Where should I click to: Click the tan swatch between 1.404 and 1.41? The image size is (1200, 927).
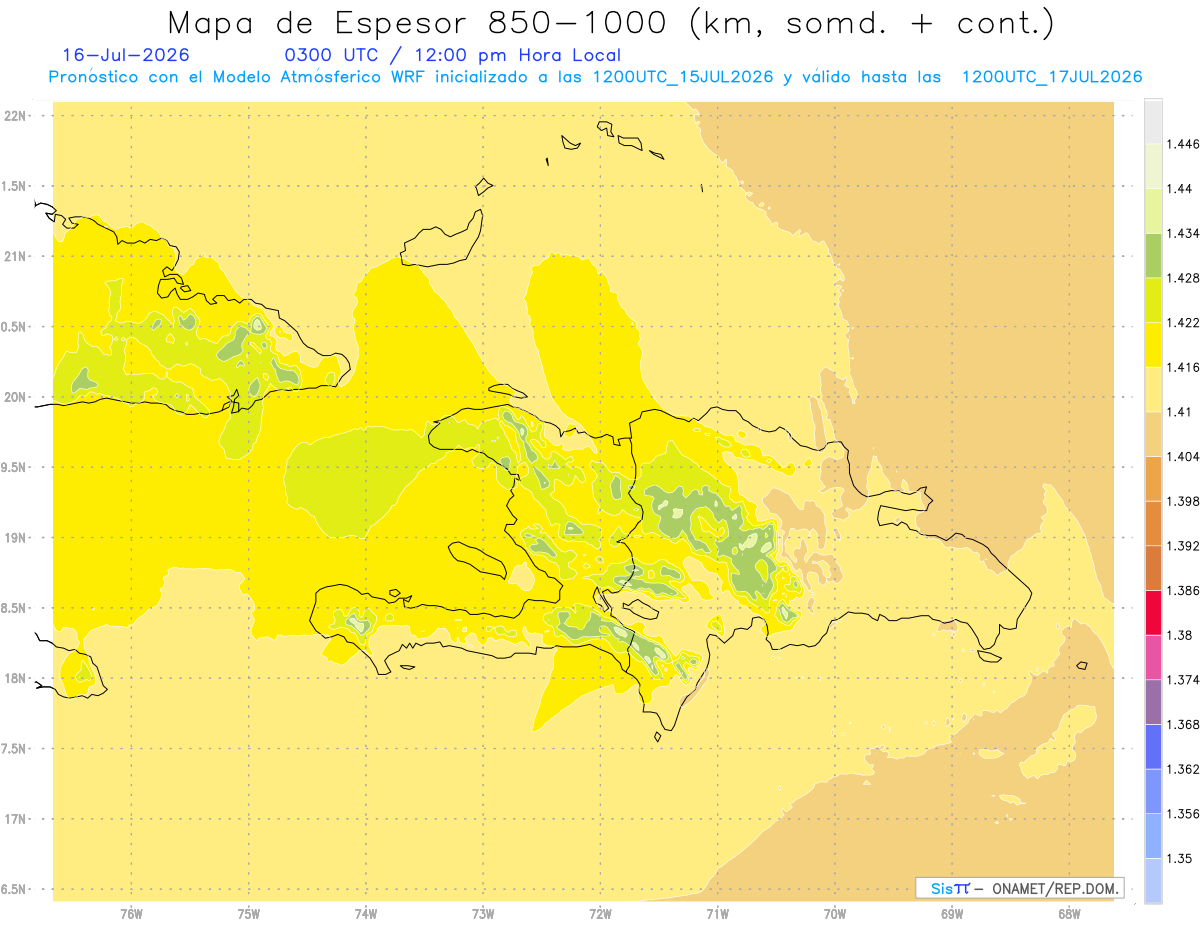(x=1153, y=433)
